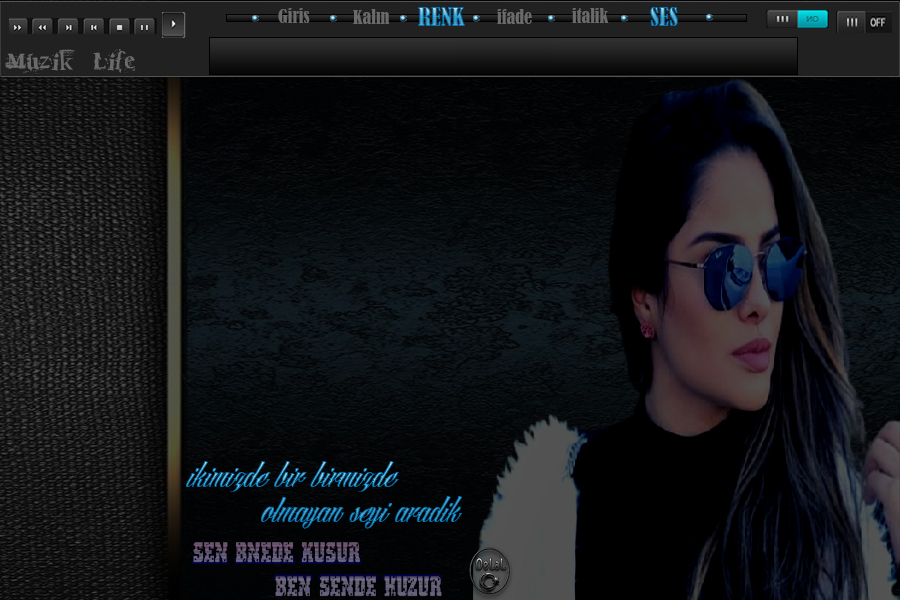
Task: Pause the current song
Action: [145, 26]
